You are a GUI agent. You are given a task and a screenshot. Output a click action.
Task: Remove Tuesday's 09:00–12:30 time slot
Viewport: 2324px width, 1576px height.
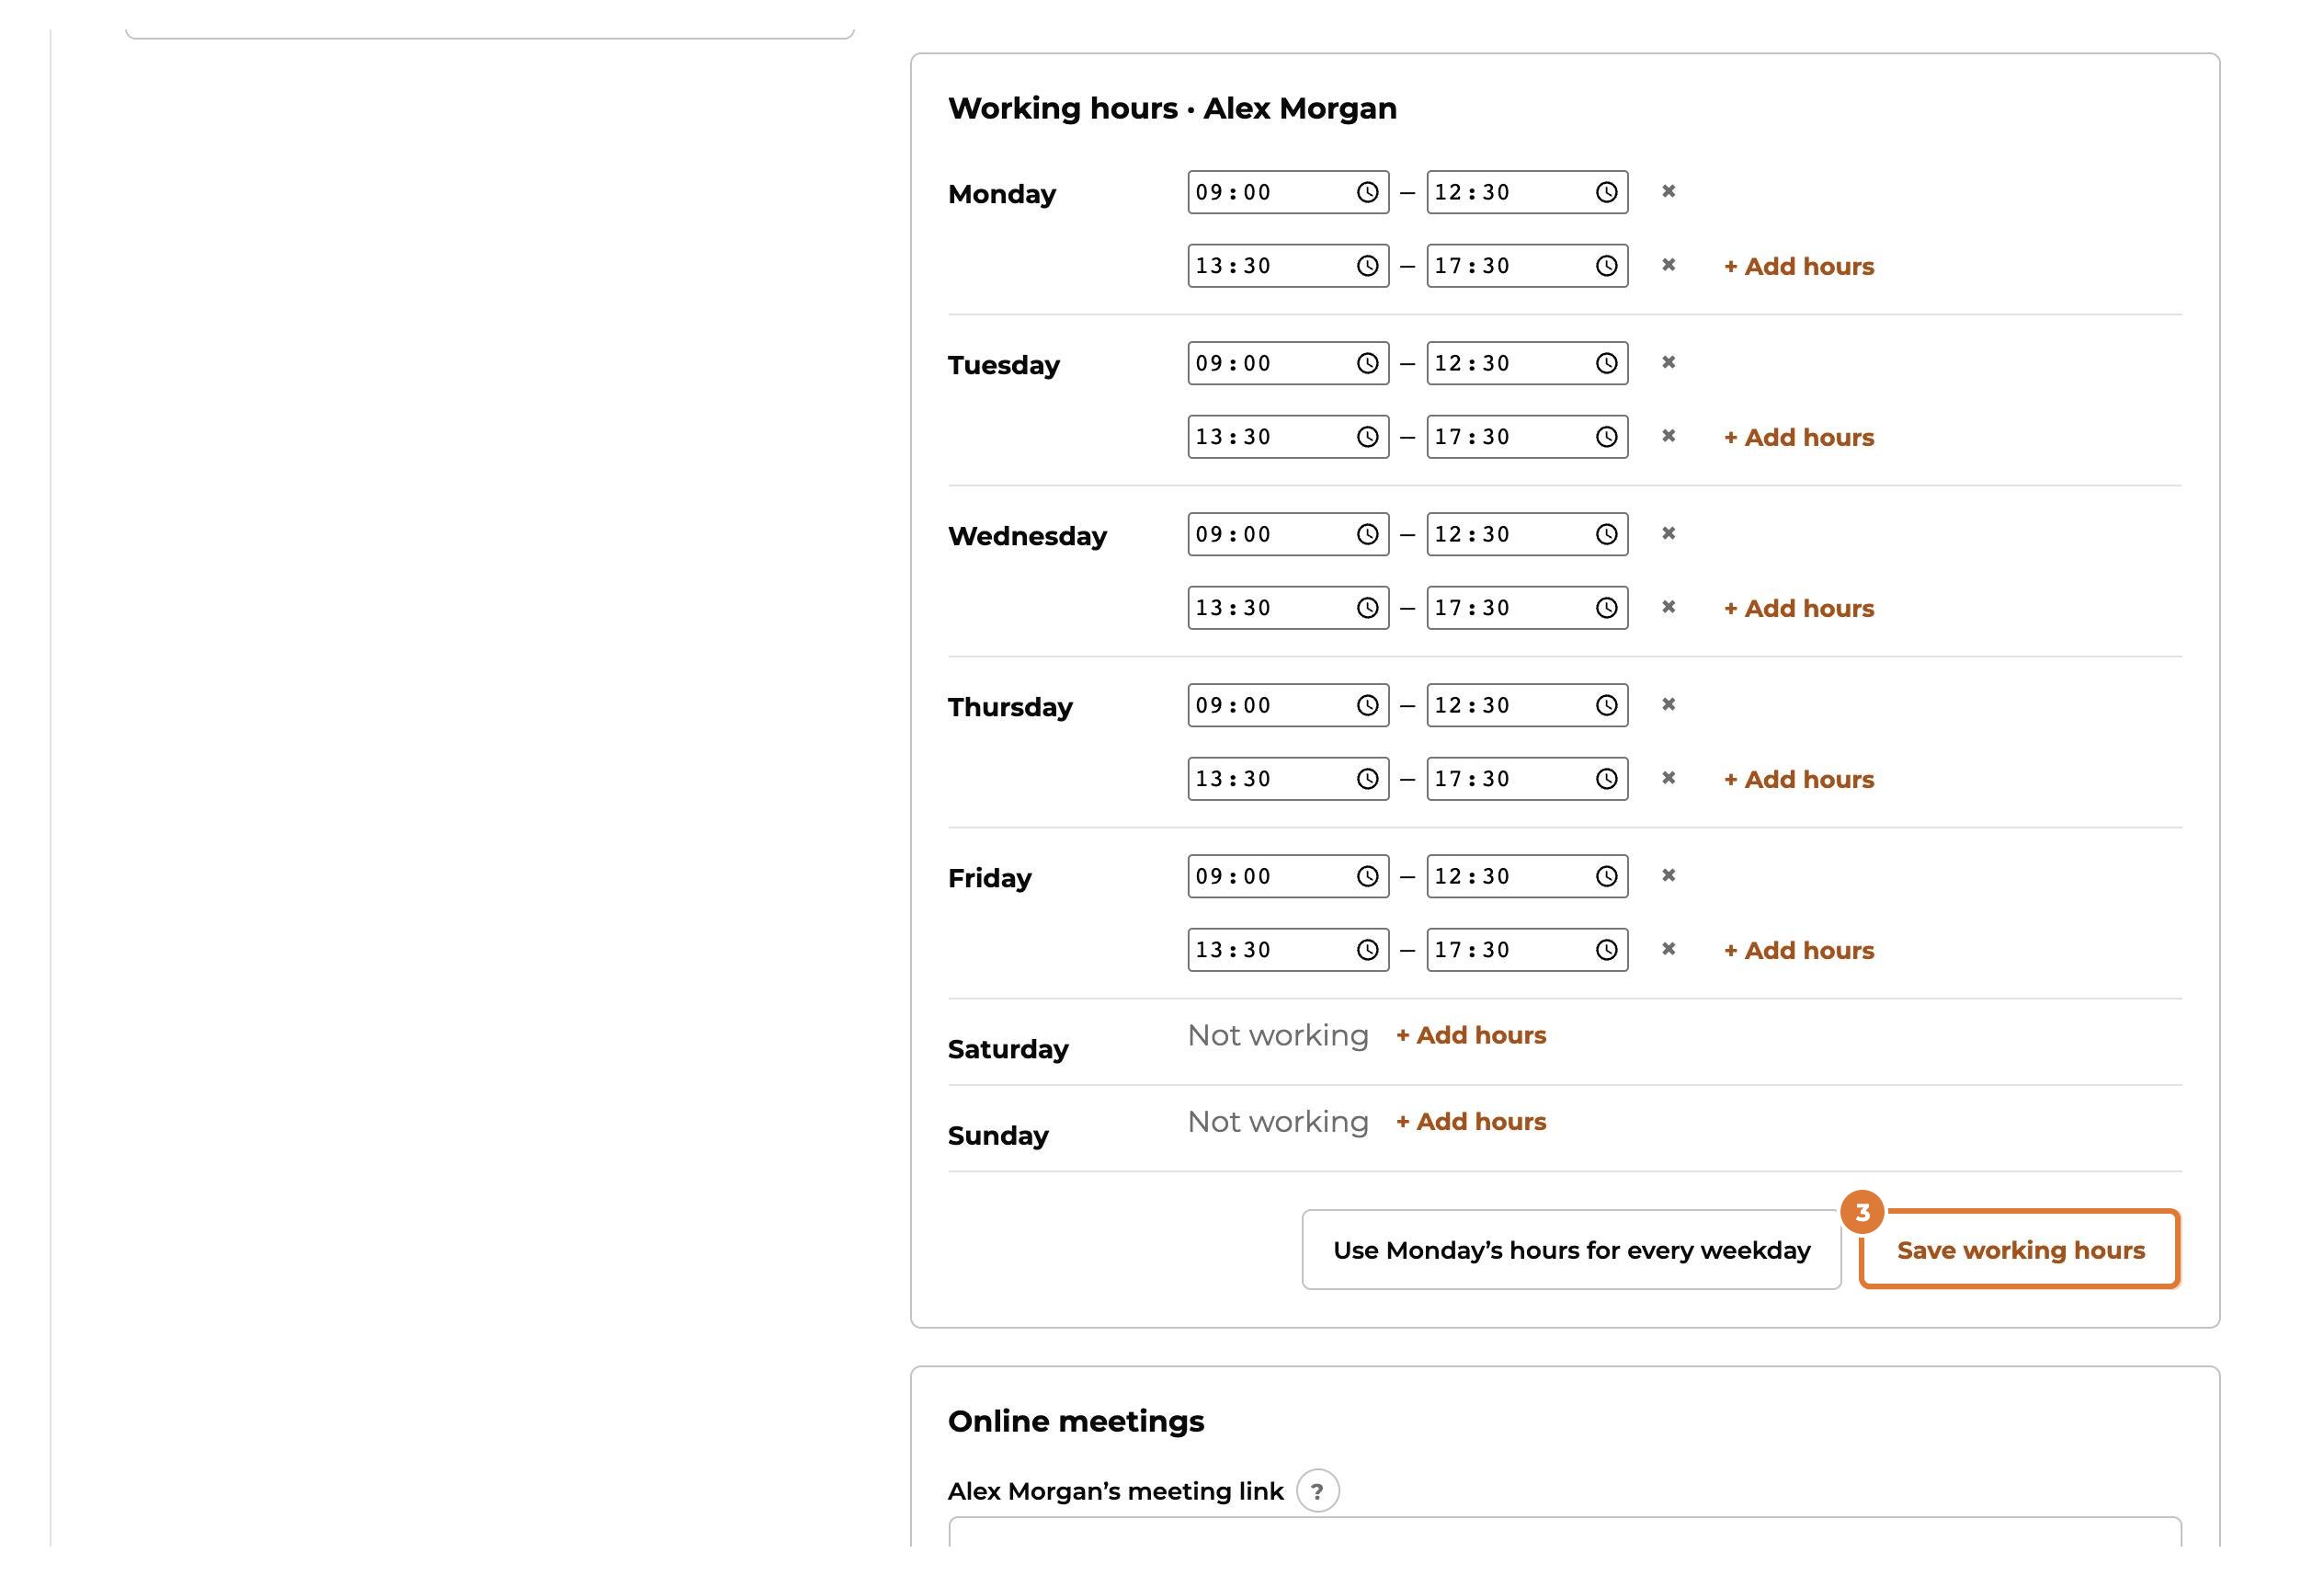(x=1668, y=362)
